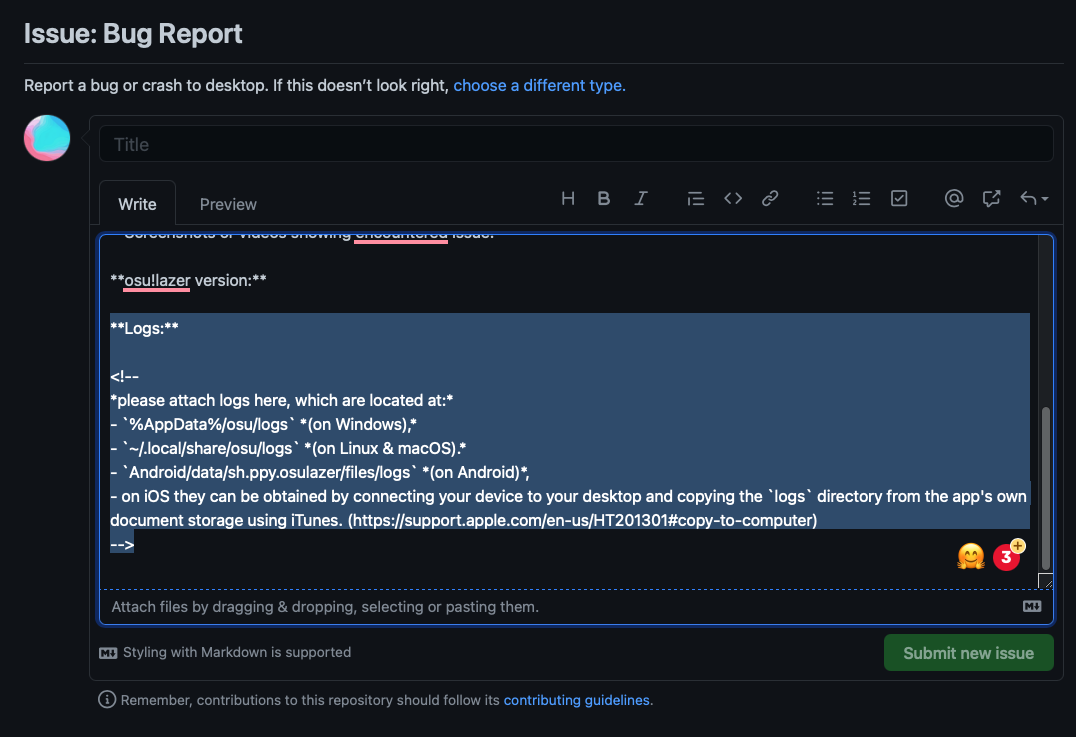Click the info icon beside the Remember notice
The width and height of the screenshot is (1076, 737).
pyautogui.click(x=106, y=699)
